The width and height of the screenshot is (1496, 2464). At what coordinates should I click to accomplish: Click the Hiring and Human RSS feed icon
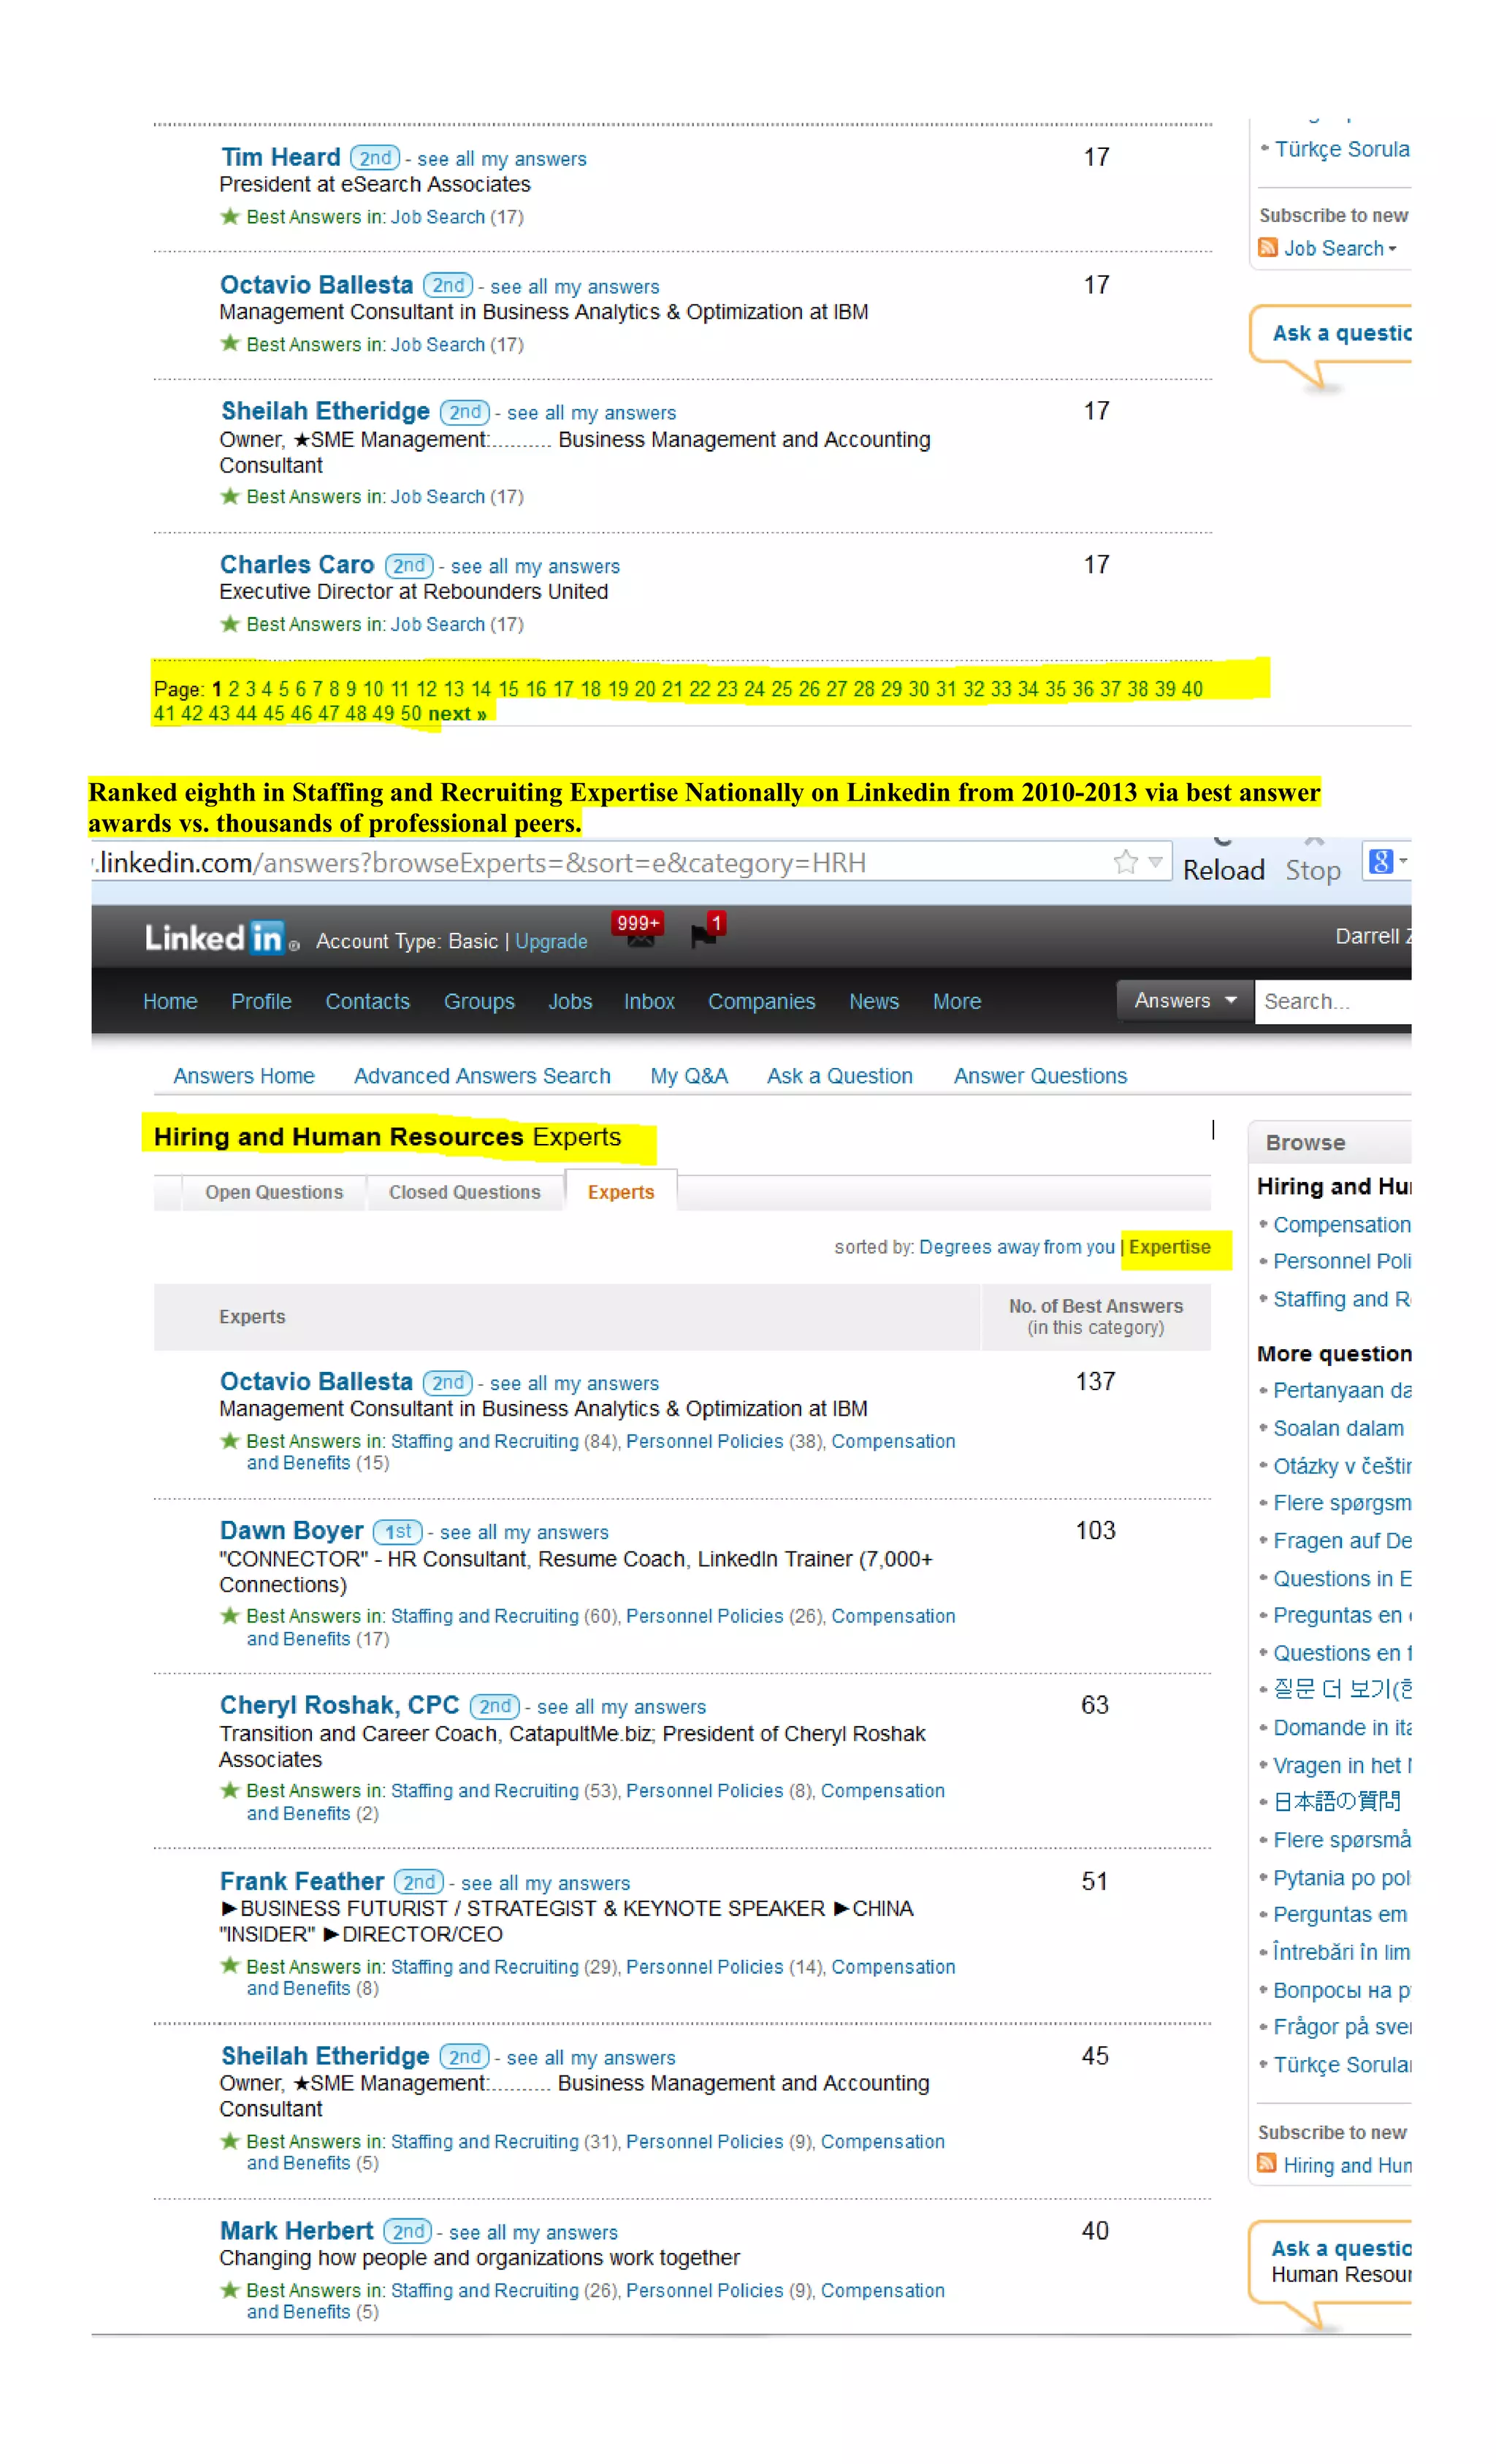click(1267, 2163)
